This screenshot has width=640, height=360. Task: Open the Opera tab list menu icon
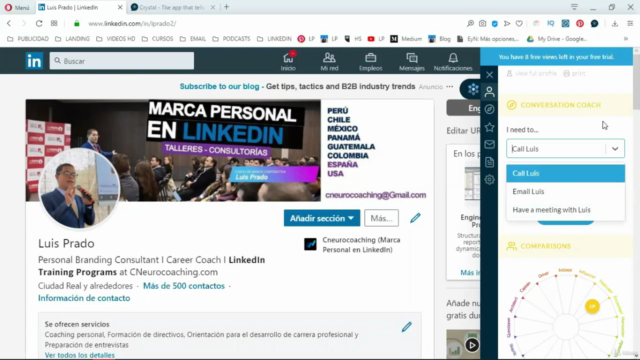tap(574, 7)
